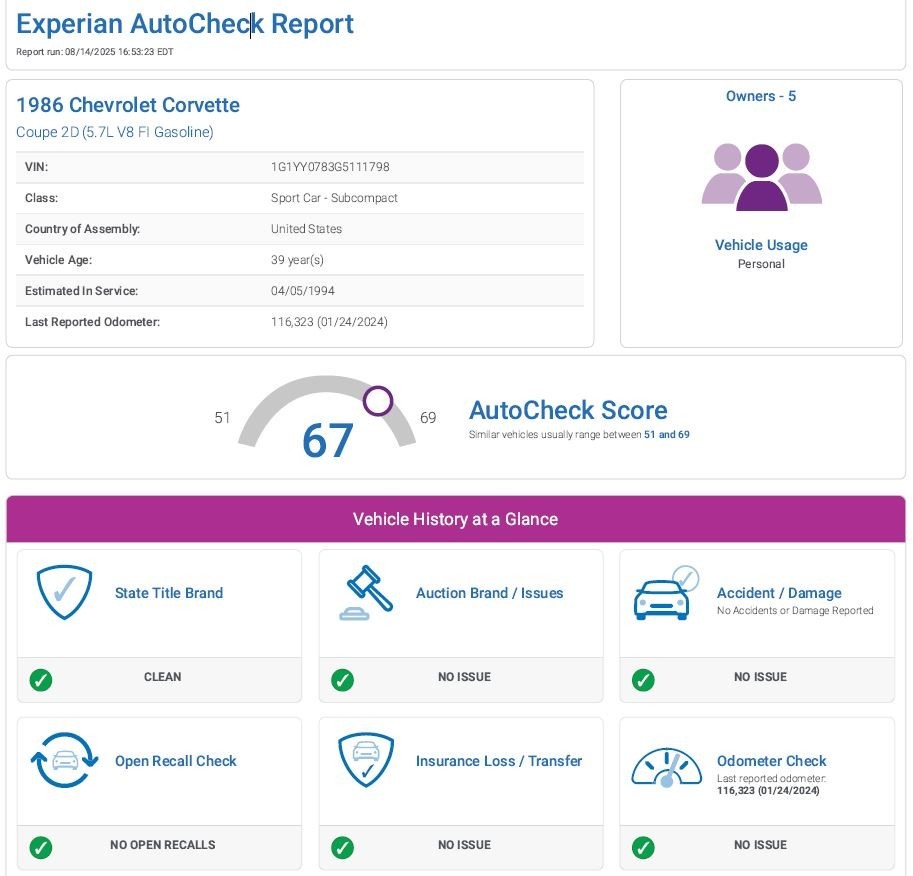
Task: Click the purple owners people icon
Action: coord(761,177)
